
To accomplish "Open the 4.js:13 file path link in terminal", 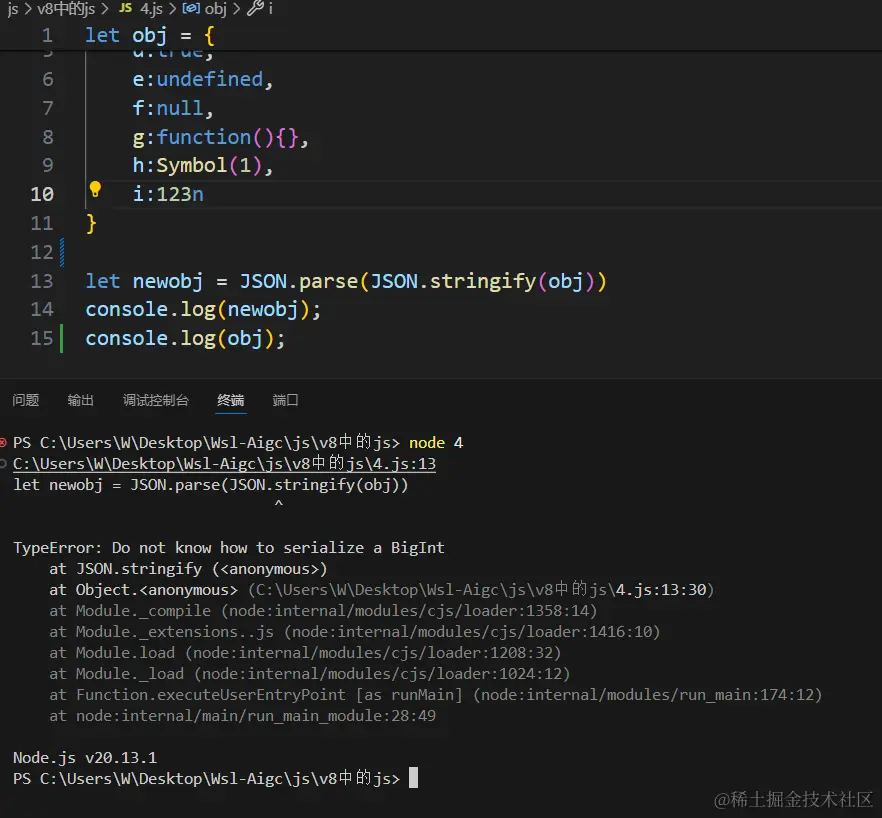I will [224, 464].
